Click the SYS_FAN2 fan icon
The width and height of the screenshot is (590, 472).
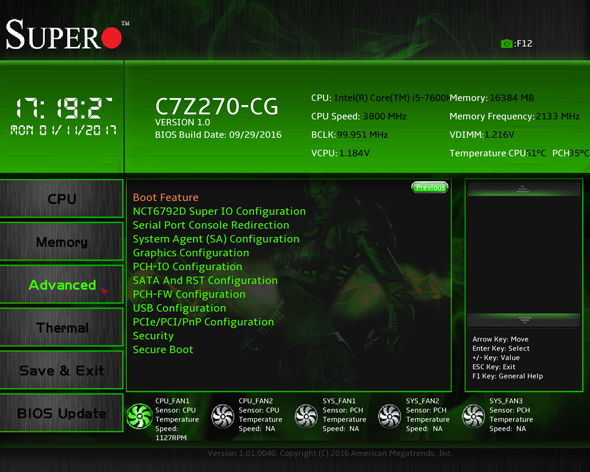(x=389, y=416)
